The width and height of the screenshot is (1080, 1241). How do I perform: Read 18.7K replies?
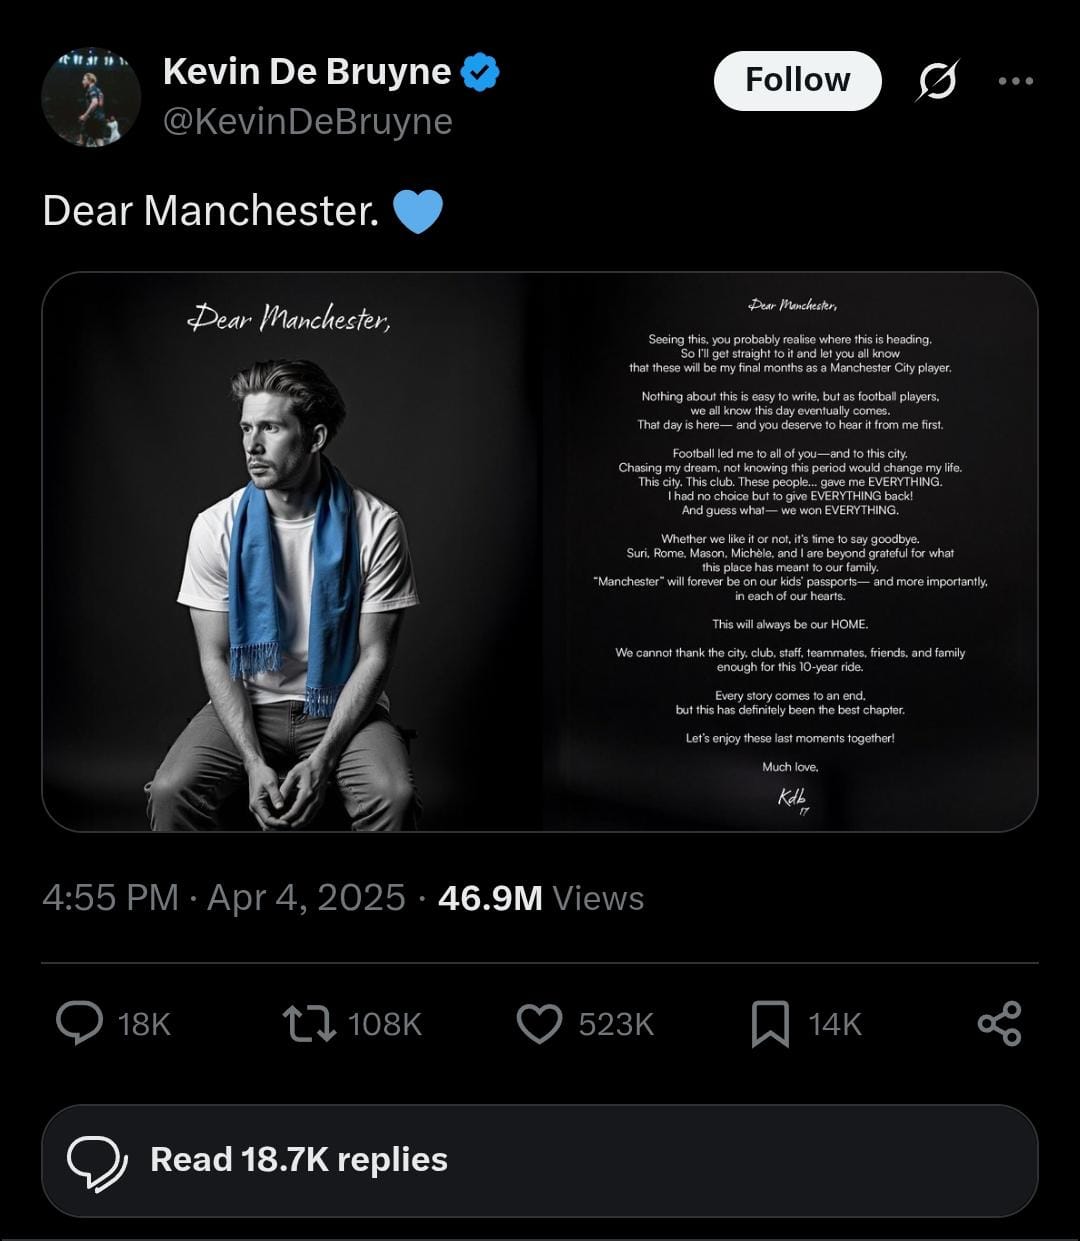click(x=298, y=1160)
